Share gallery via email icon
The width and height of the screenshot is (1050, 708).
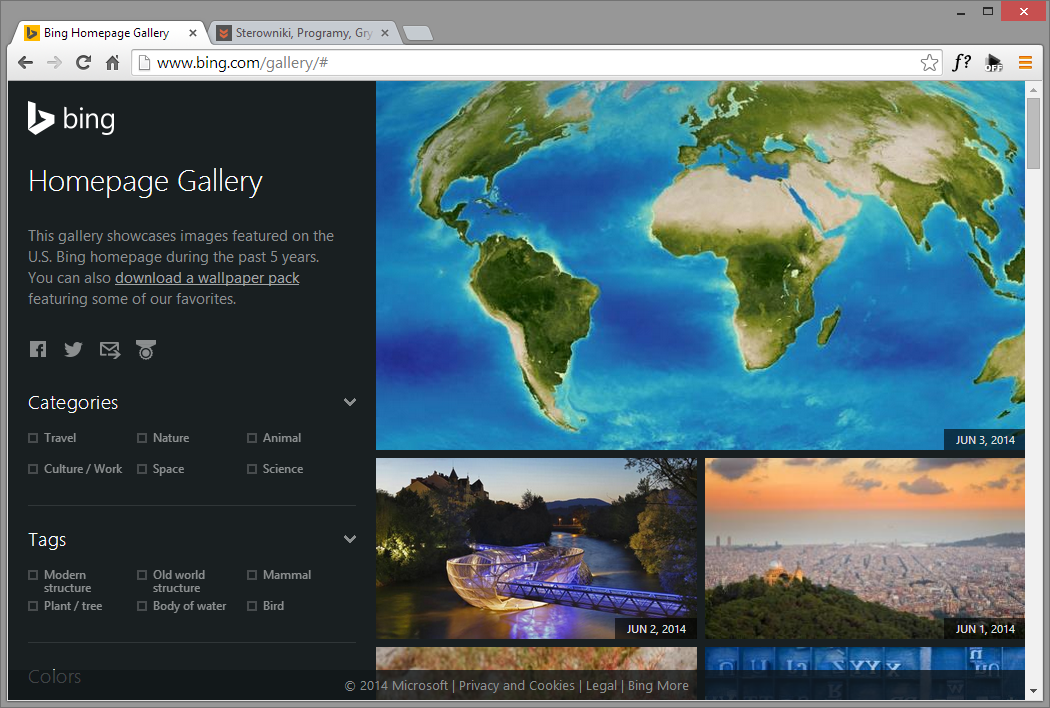tap(110, 349)
